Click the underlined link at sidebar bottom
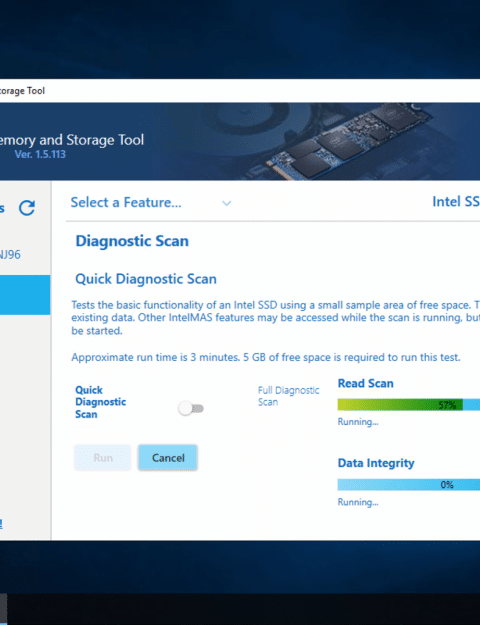This screenshot has height=625, width=480. click(x=1, y=523)
